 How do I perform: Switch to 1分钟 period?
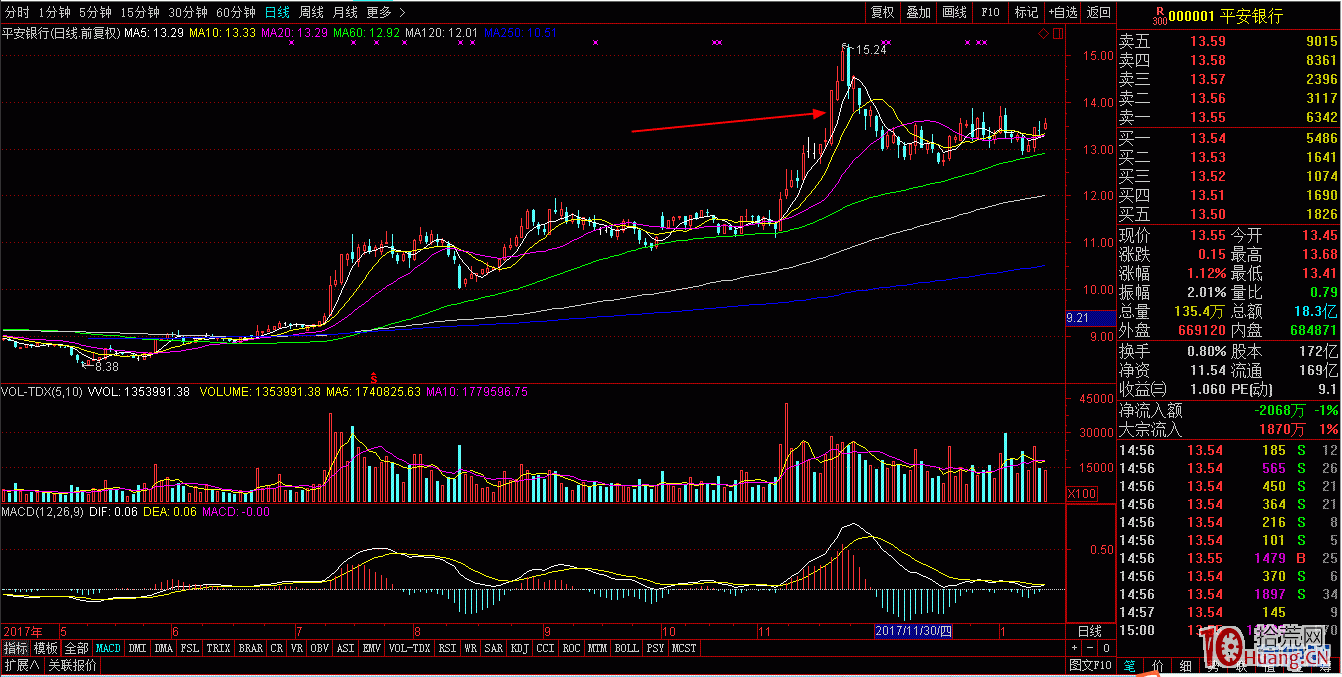[x=54, y=12]
